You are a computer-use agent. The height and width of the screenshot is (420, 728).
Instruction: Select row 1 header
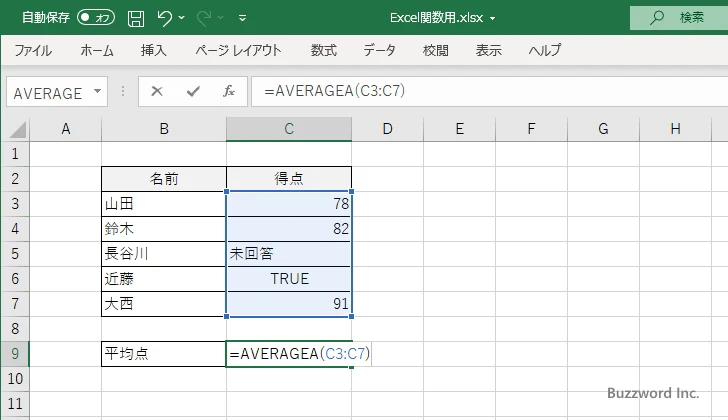(x=15, y=154)
